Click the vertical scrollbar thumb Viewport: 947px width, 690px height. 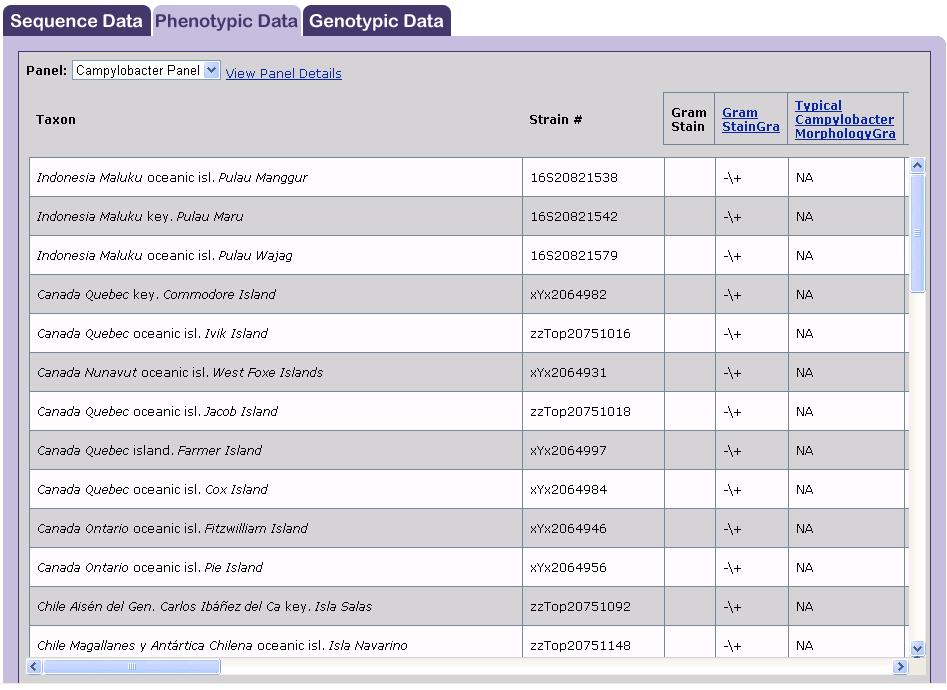coord(917,233)
